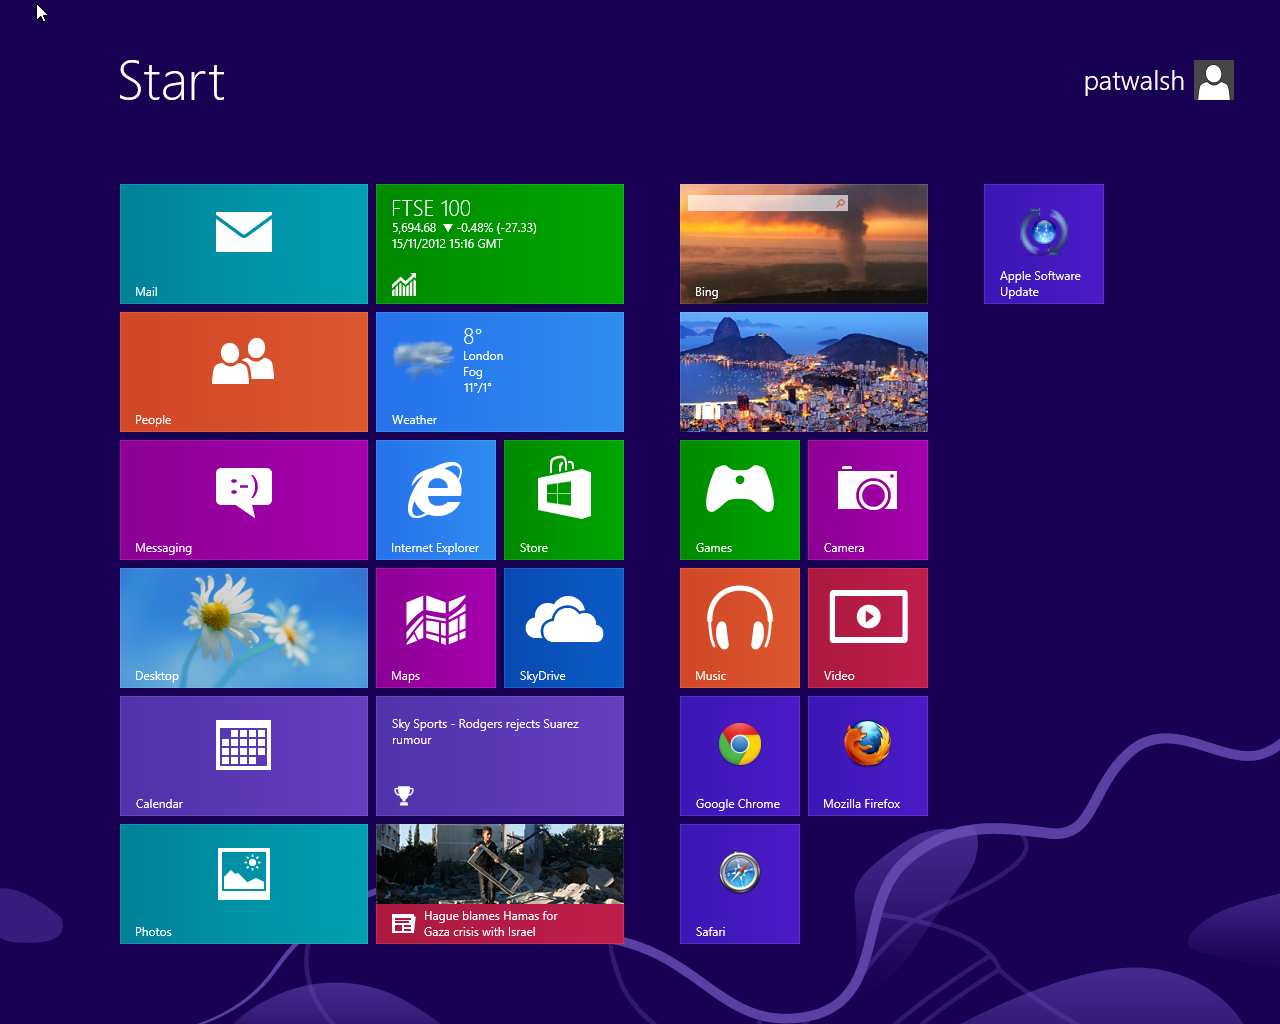Launch Google Chrome tile

[x=740, y=756]
